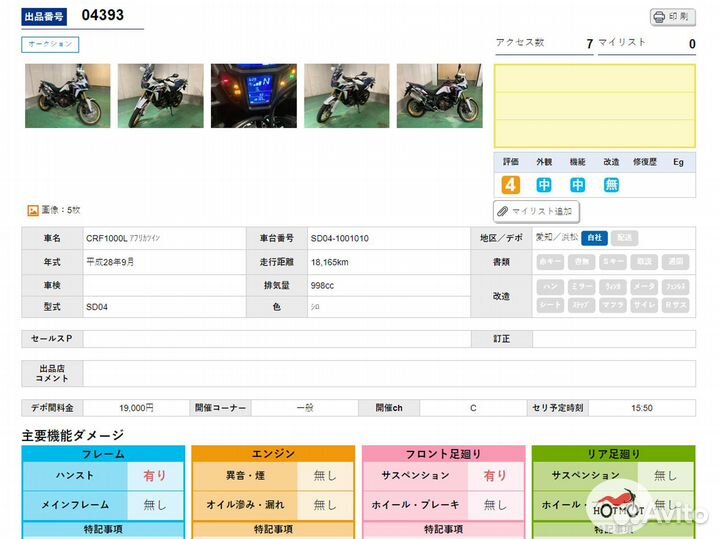View the instrument dashboard photo thumbnail
Screen dimensions: 720x539
[253, 96]
